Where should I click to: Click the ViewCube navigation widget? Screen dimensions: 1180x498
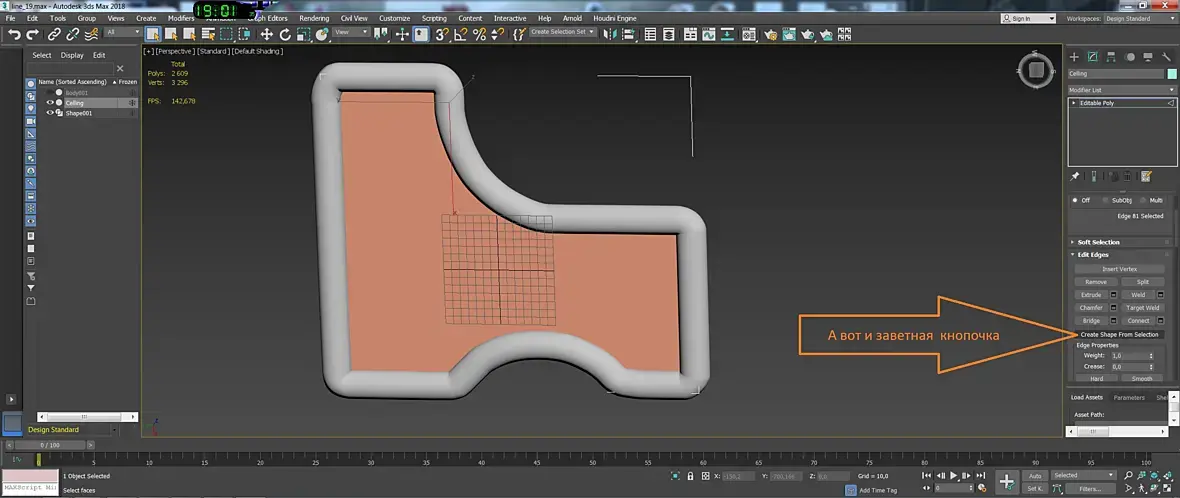click(x=1035, y=71)
